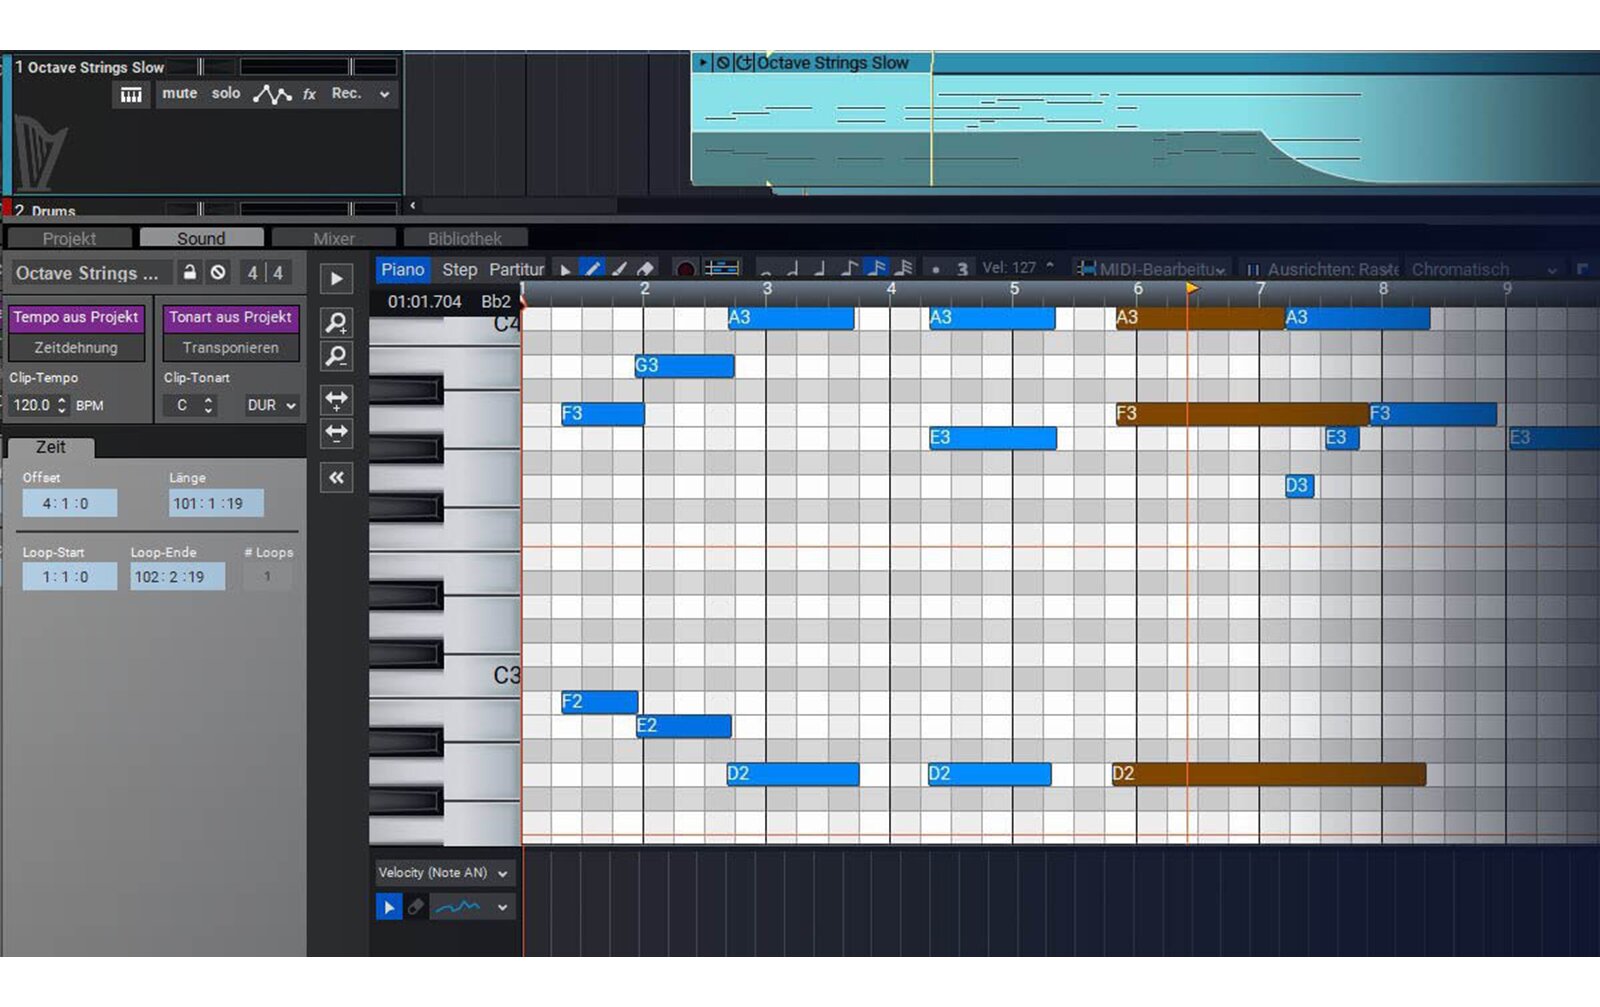
Task: Select the paint brush tool
Action: click(619, 269)
